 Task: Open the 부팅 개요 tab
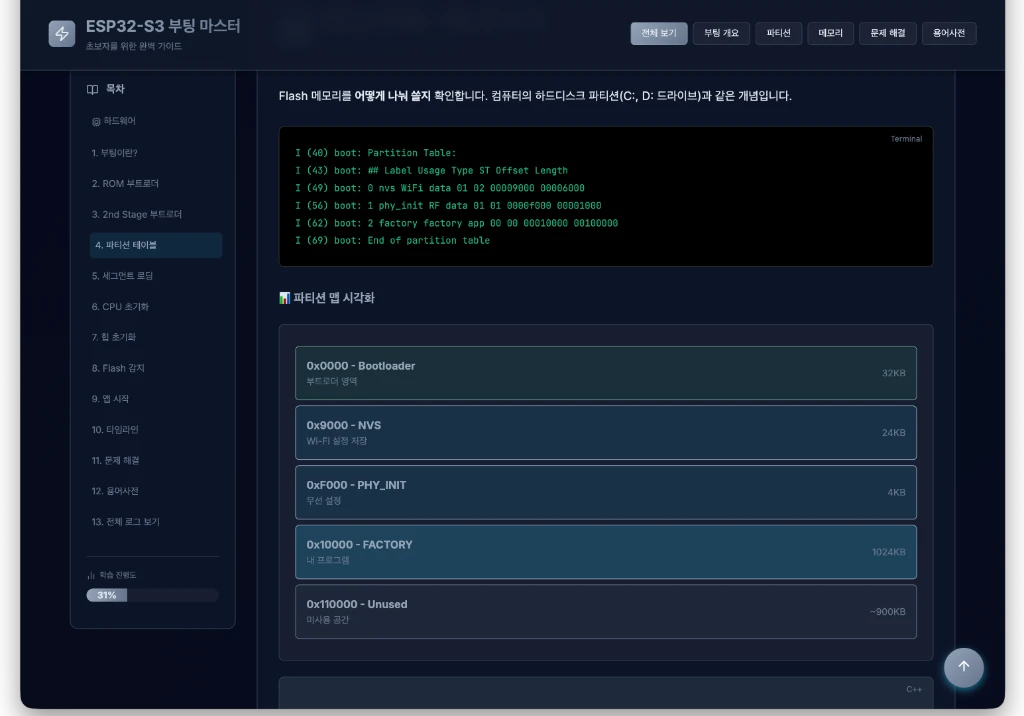tap(721, 33)
